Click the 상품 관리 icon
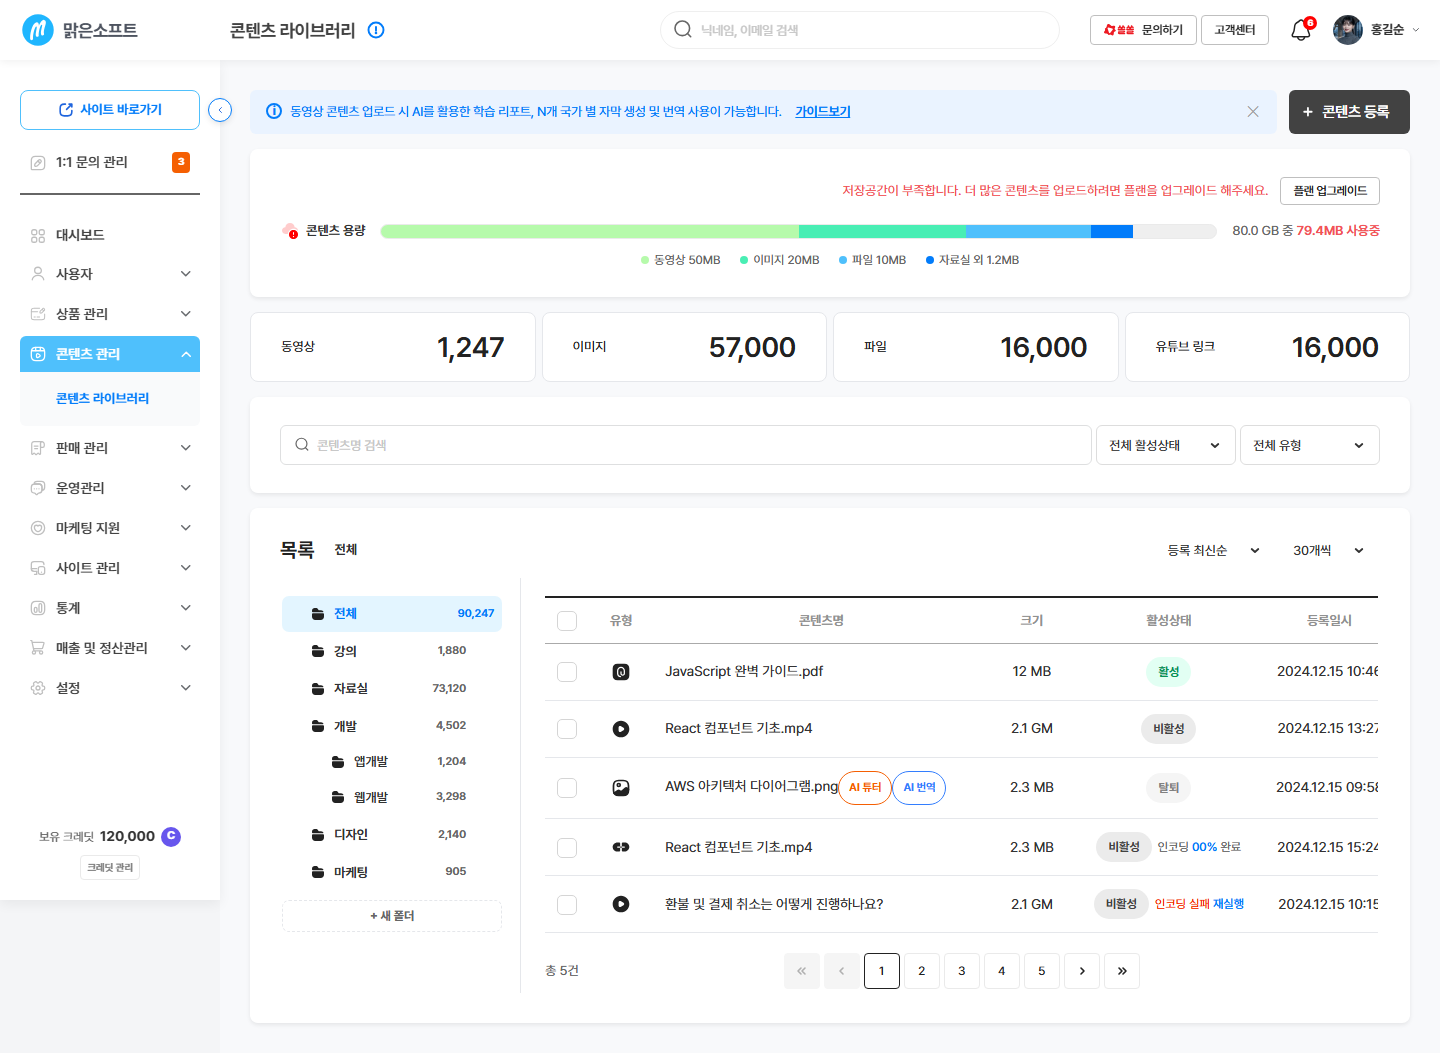This screenshot has height=1053, width=1440. point(38,314)
